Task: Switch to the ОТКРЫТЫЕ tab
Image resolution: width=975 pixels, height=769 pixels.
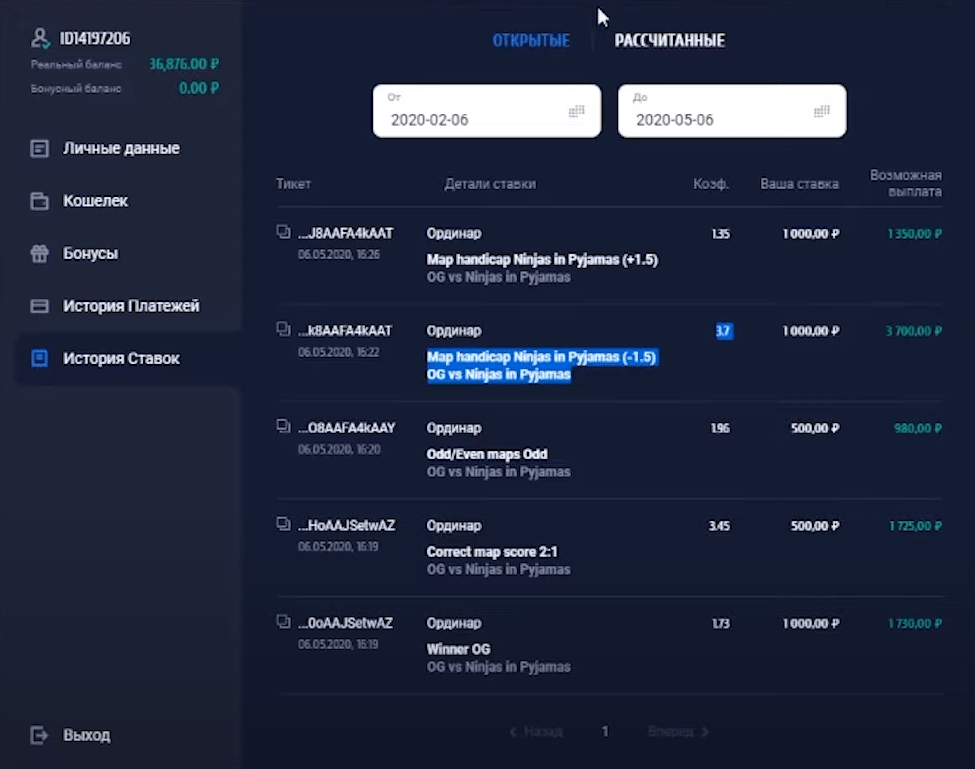Action: [x=531, y=41]
